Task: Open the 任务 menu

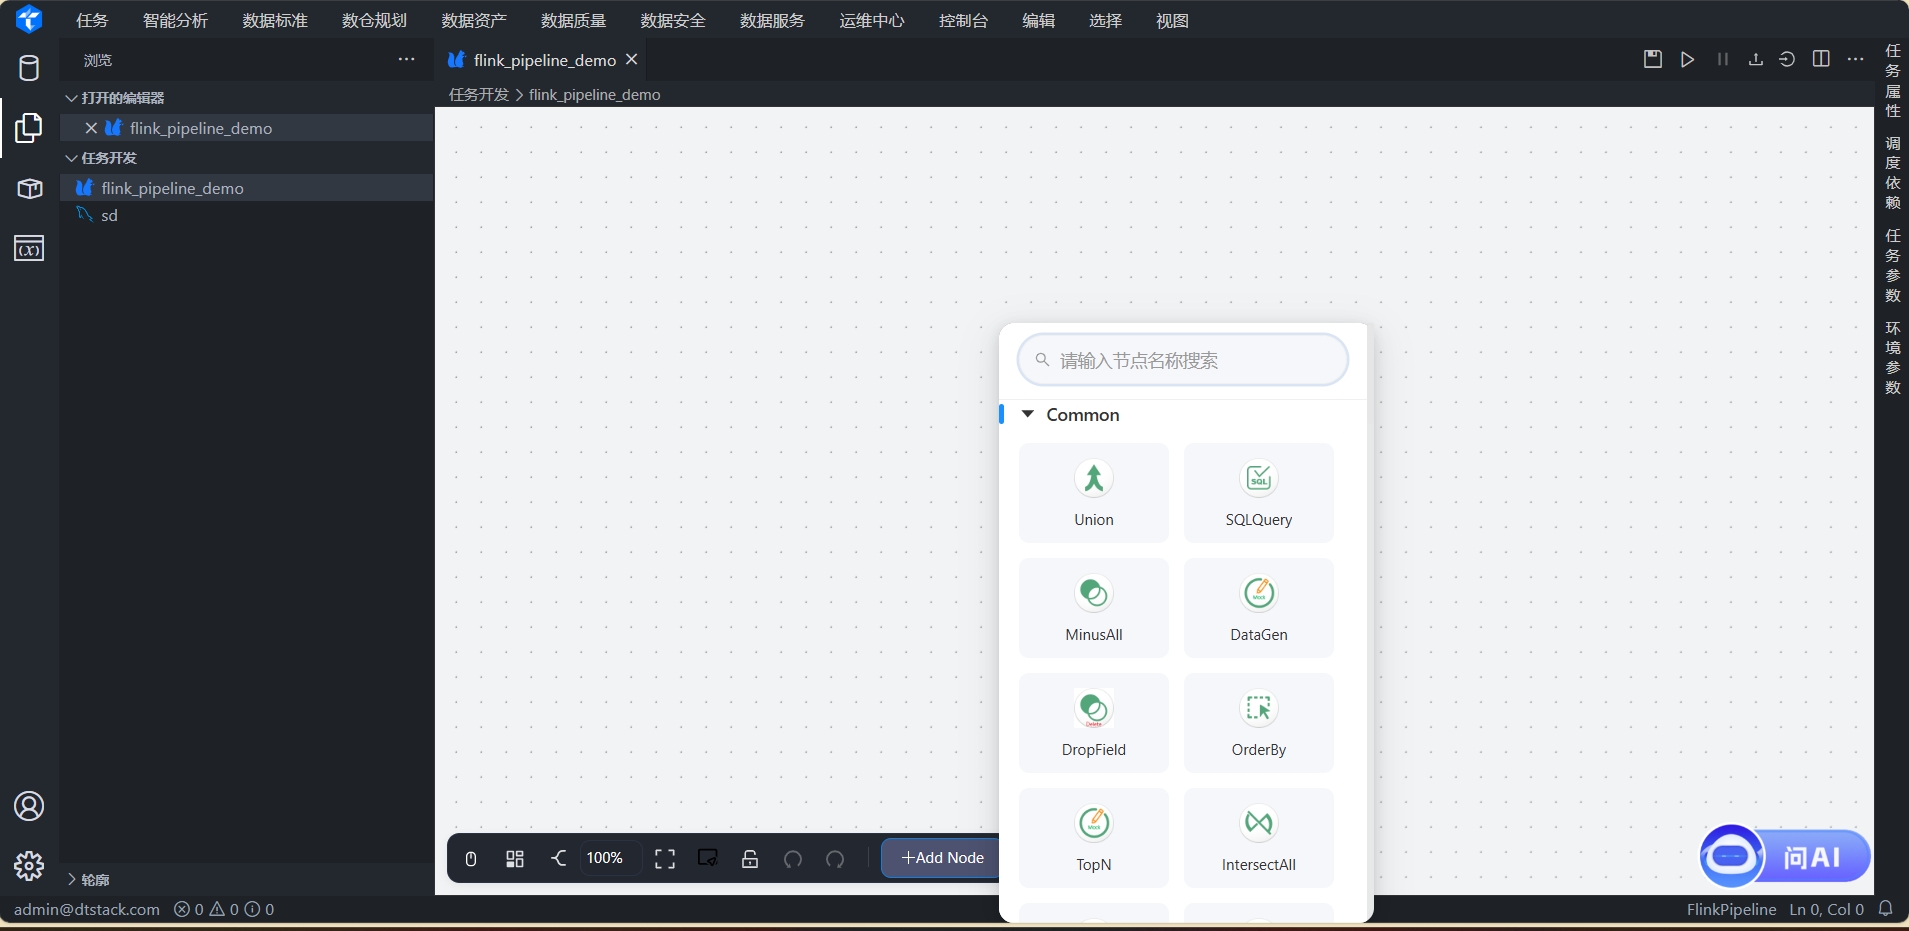Action: (92, 20)
